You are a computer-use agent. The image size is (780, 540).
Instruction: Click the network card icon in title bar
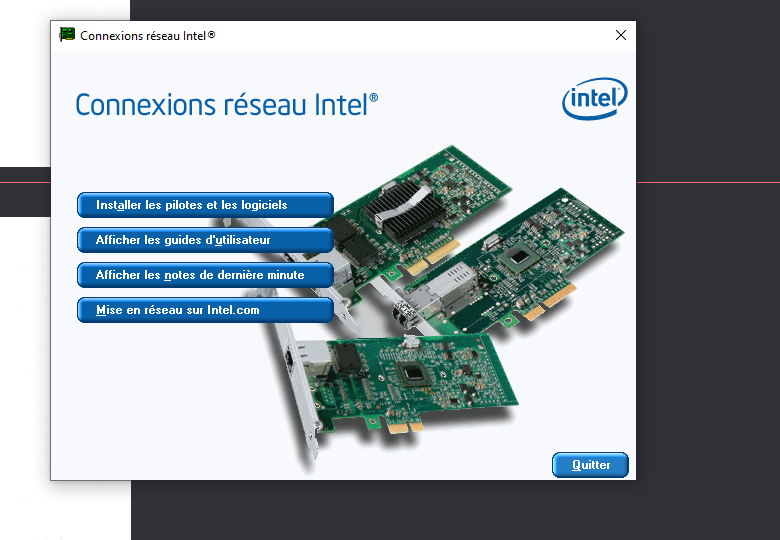coord(67,35)
